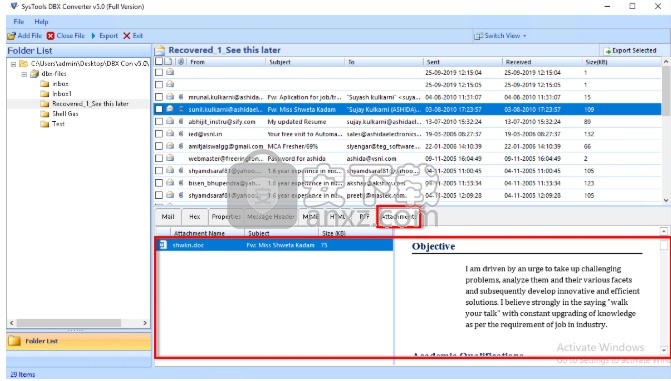
Task: Click the Folder List panel button
Action: pyautogui.click(x=79, y=341)
